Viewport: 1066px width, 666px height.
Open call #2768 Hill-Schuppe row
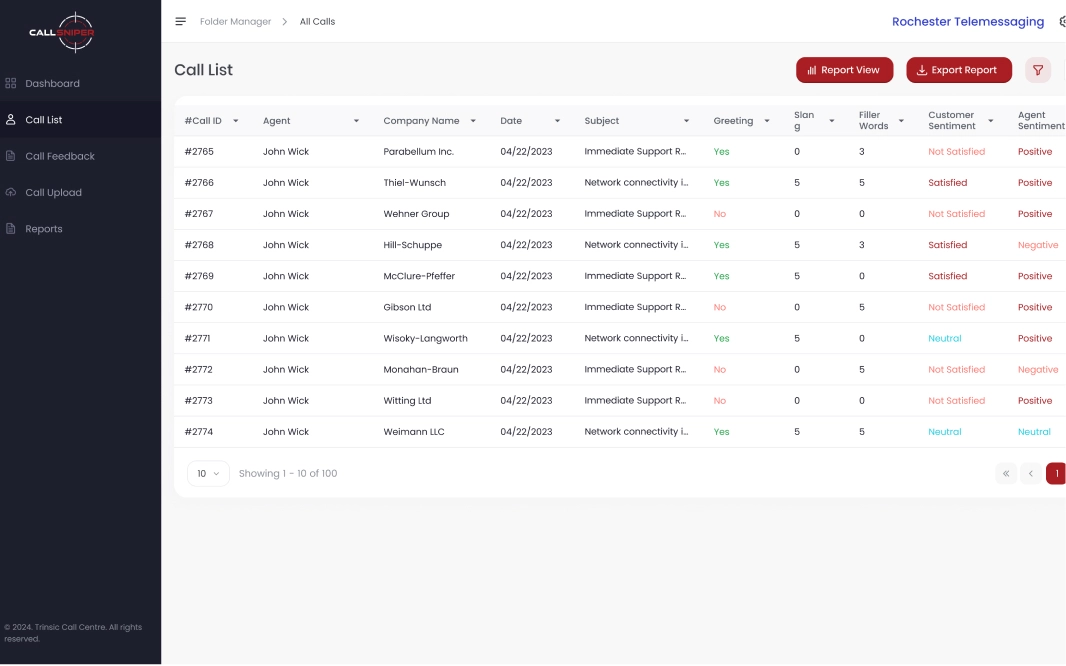(412, 245)
